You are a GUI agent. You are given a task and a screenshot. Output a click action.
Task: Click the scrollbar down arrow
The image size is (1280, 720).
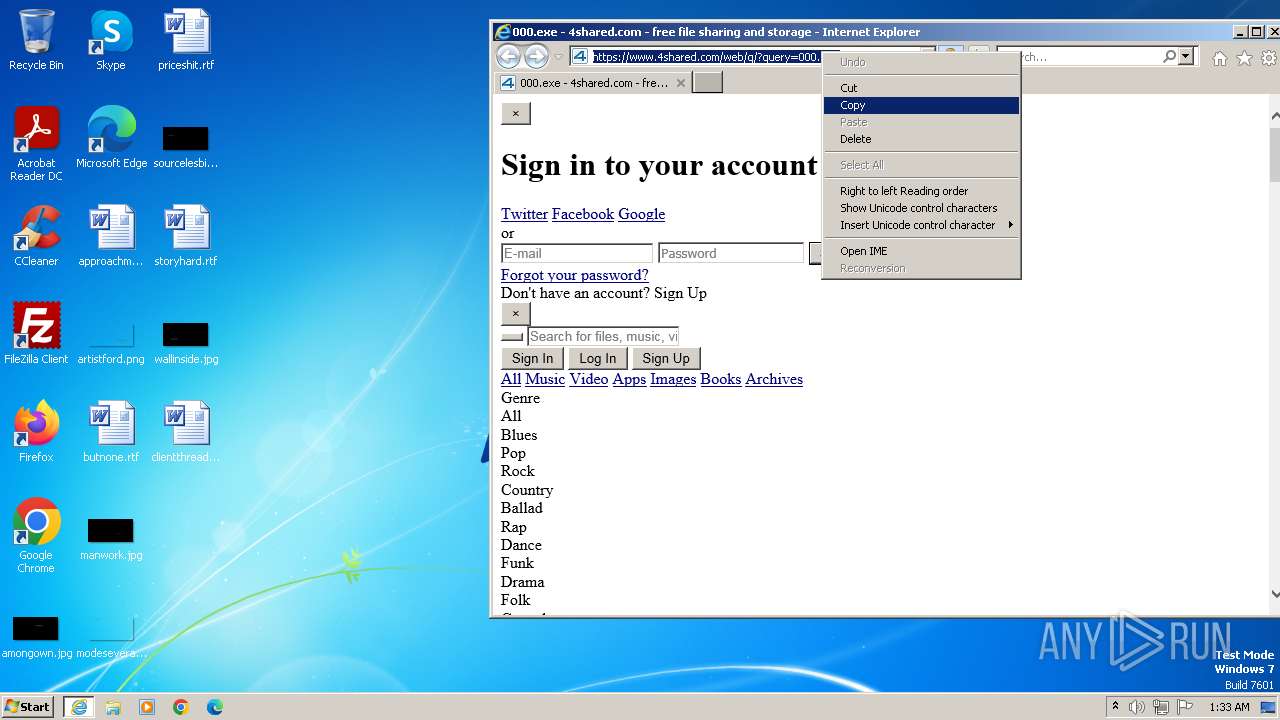(x=1275, y=593)
